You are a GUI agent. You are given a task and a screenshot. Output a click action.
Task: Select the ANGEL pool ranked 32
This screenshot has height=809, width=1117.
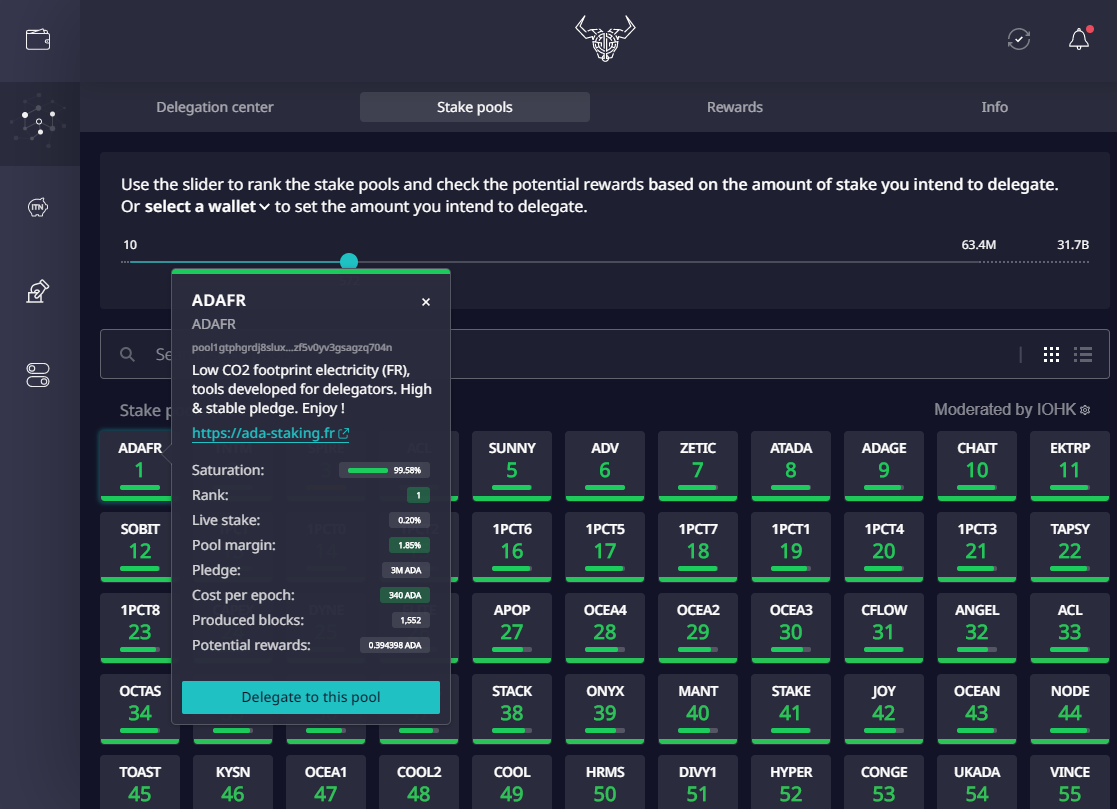tap(977, 628)
